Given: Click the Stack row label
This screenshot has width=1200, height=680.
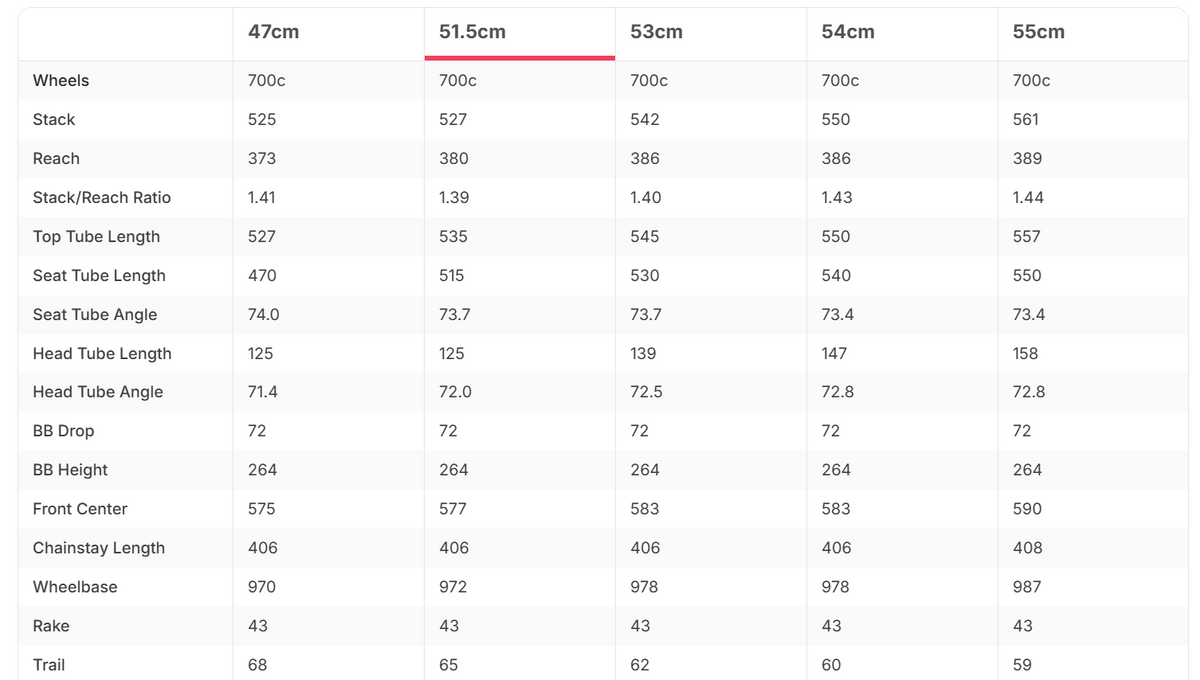Looking at the screenshot, I should click(x=54, y=119).
